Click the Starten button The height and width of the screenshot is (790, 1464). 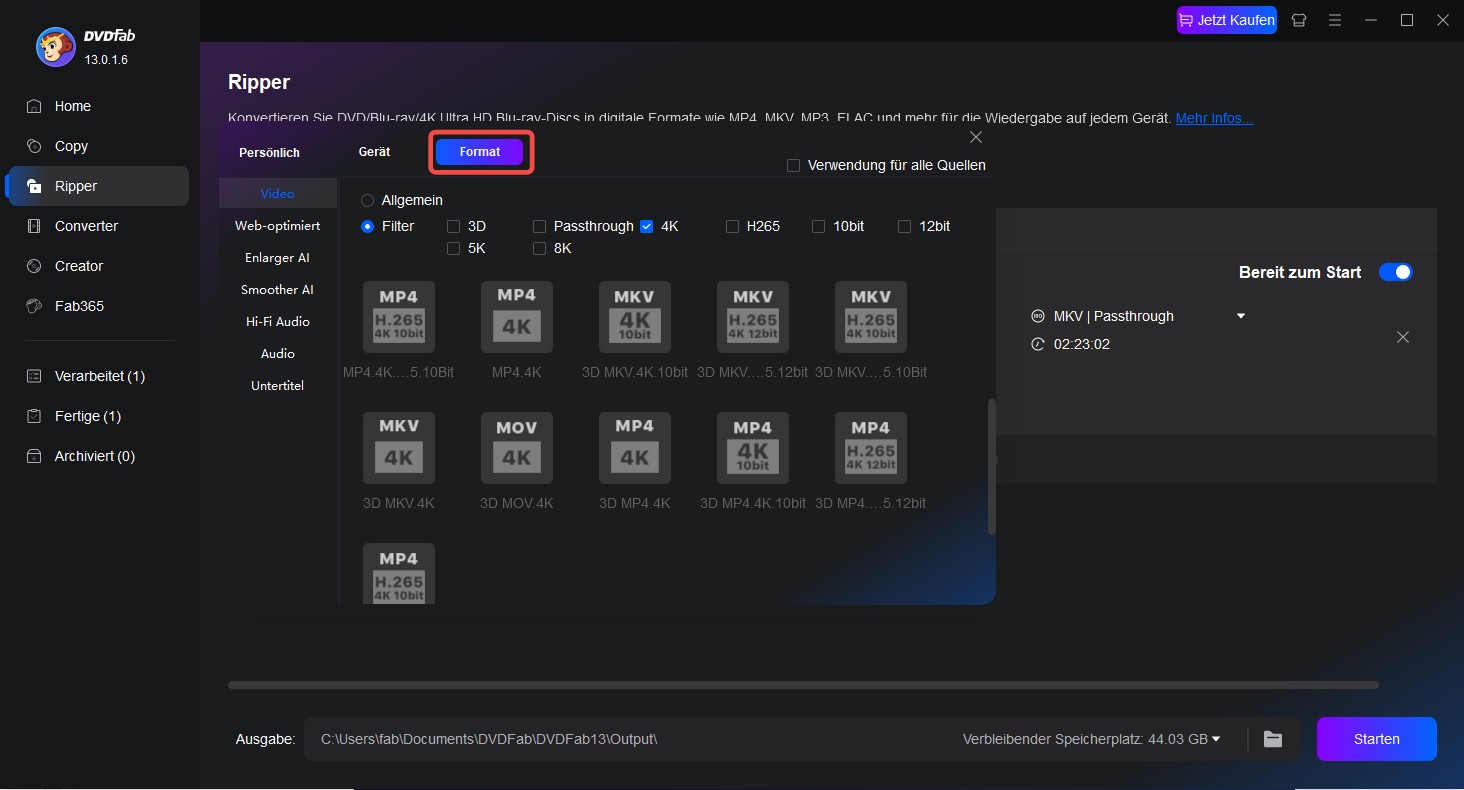pos(1377,739)
